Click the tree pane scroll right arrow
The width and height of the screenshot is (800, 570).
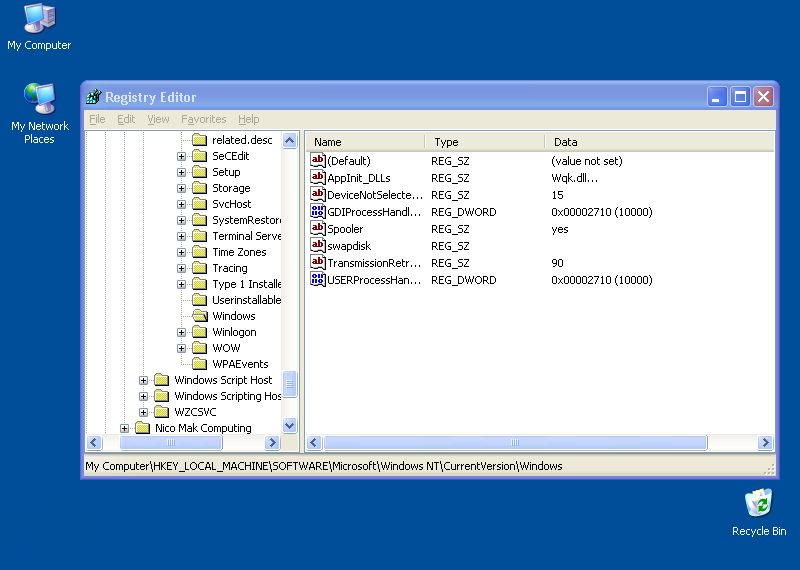tap(272, 442)
